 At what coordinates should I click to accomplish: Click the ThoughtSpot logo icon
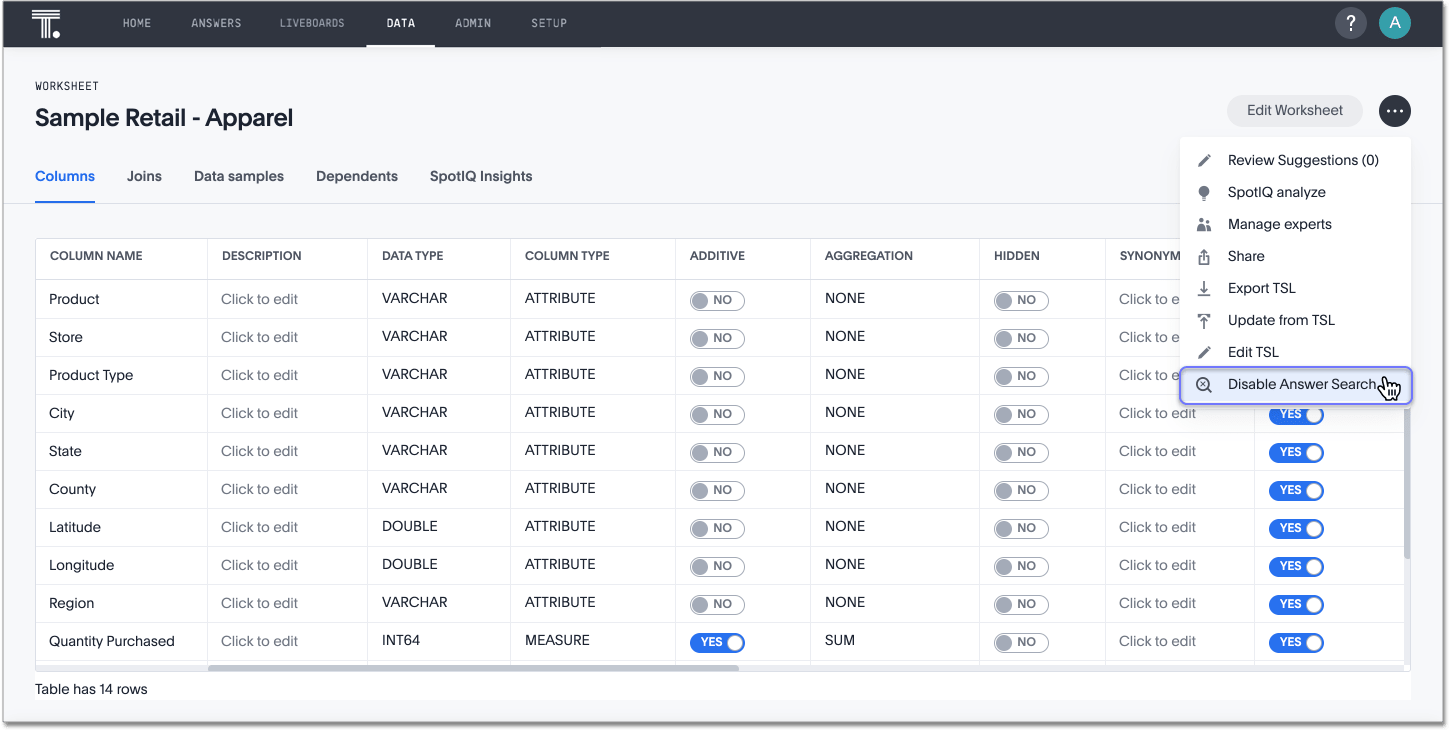(46, 23)
